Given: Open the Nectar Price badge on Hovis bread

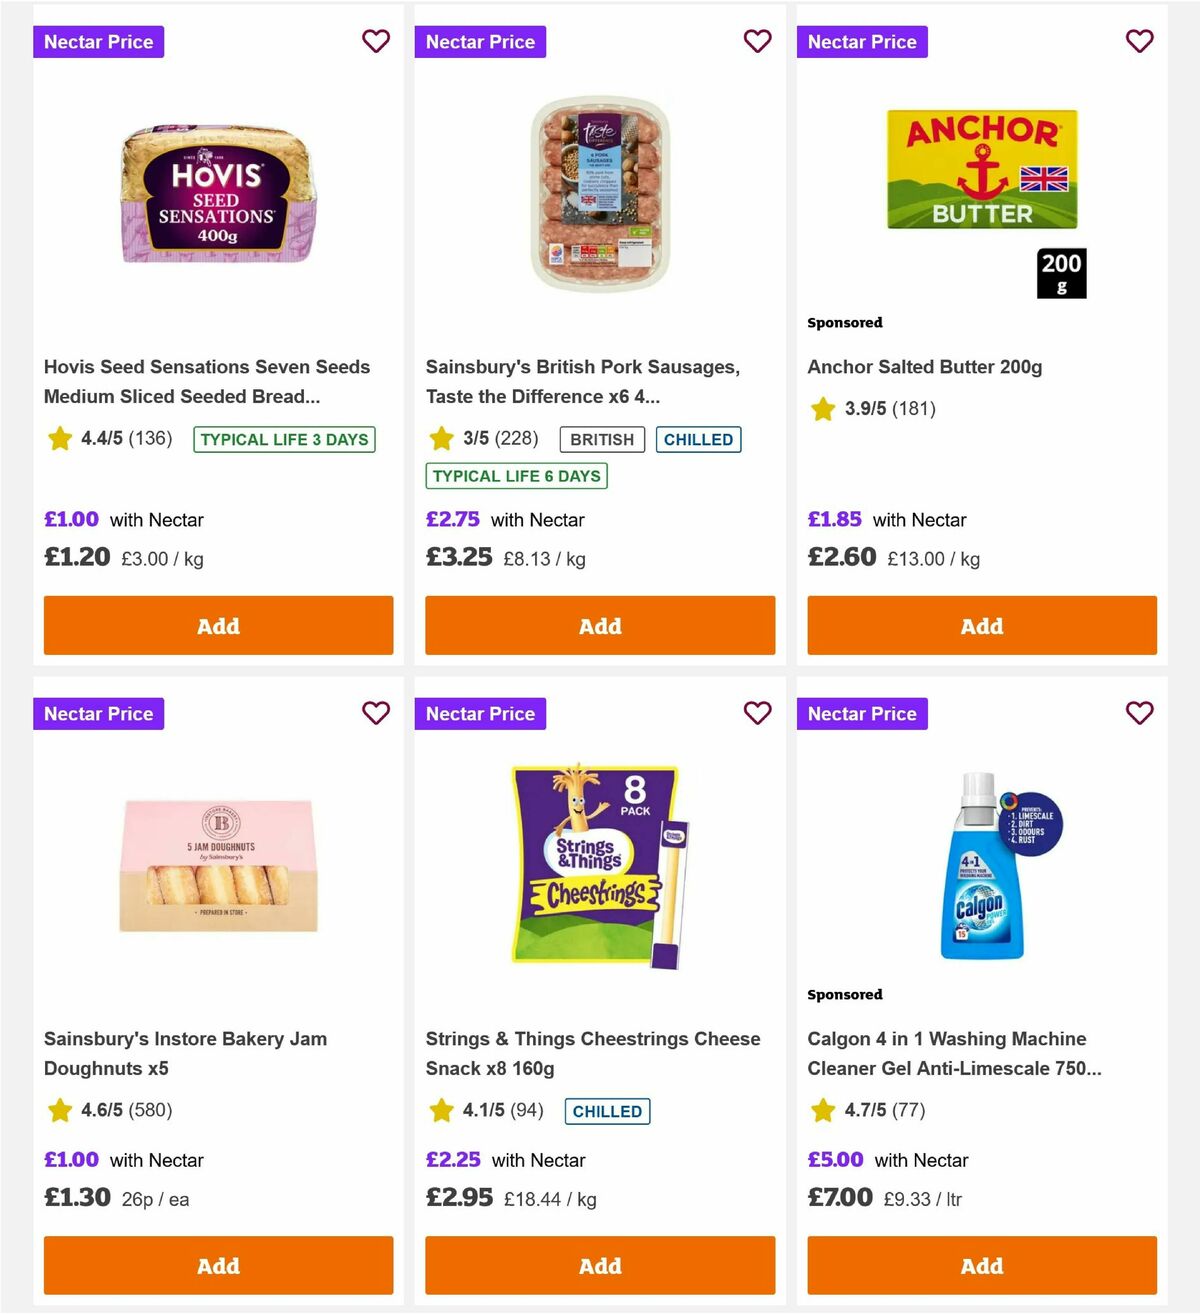Looking at the screenshot, I should point(98,41).
